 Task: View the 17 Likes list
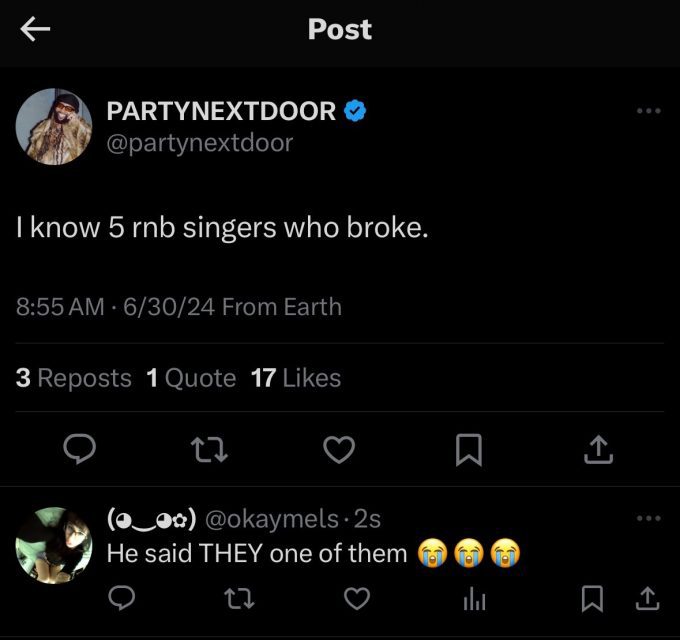[x=296, y=378]
